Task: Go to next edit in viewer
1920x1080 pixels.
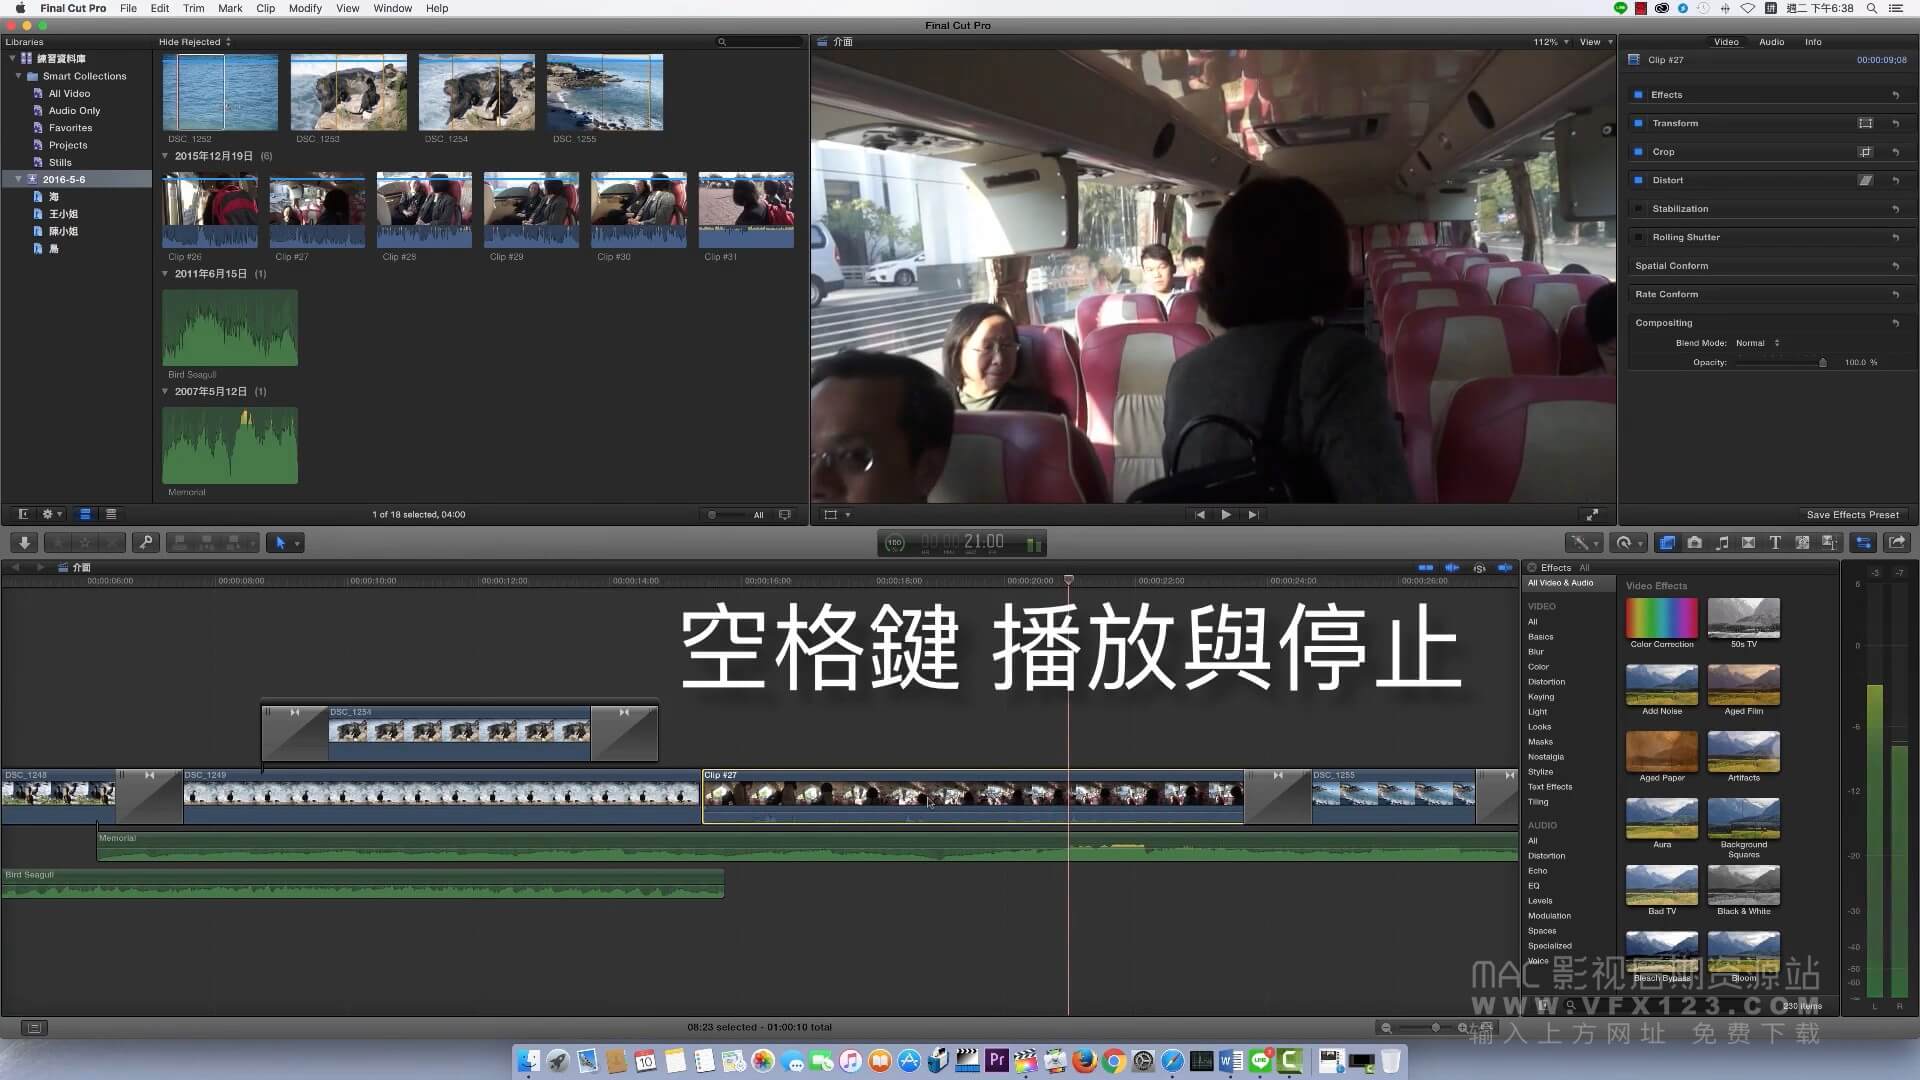Action: [1253, 515]
